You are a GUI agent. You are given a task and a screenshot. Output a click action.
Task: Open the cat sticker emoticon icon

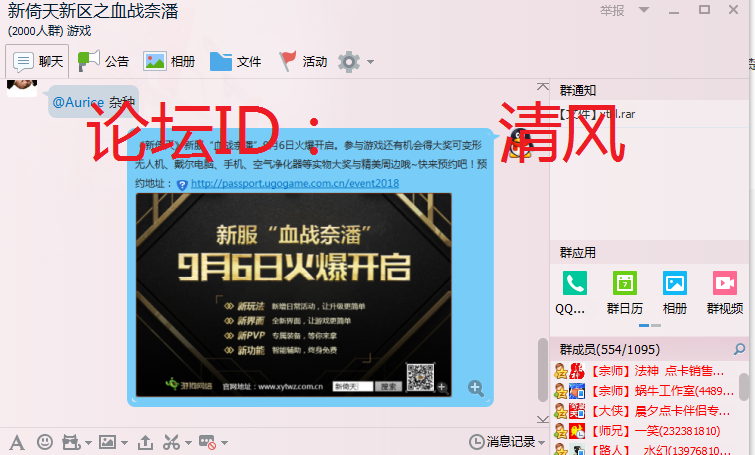(71, 442)
